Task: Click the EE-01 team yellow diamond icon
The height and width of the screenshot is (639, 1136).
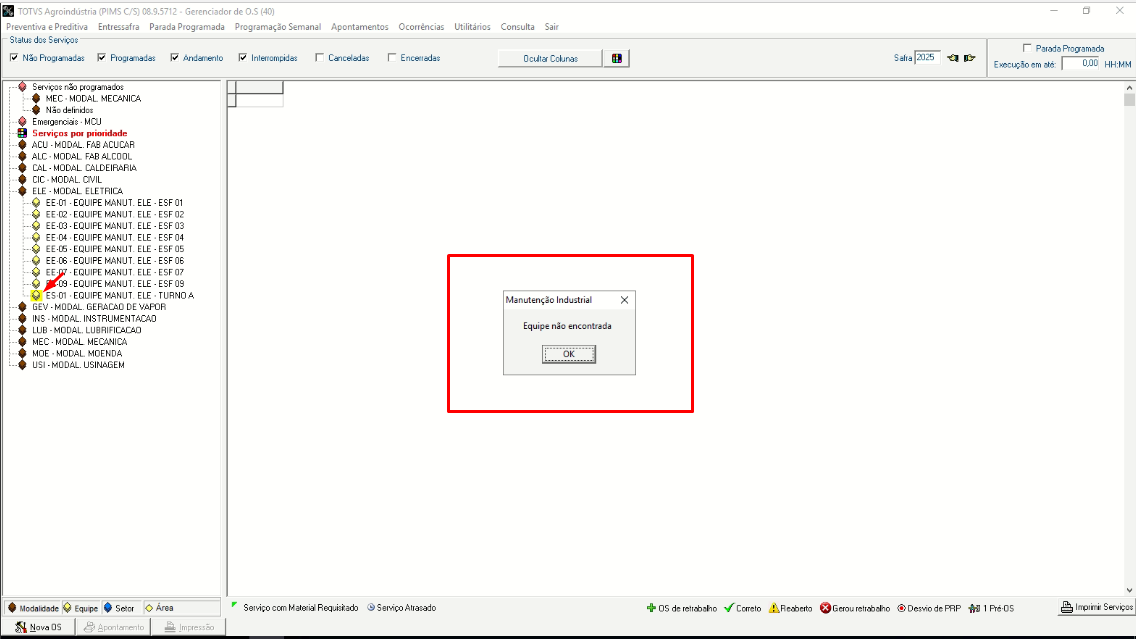Action: pos(36,203)
